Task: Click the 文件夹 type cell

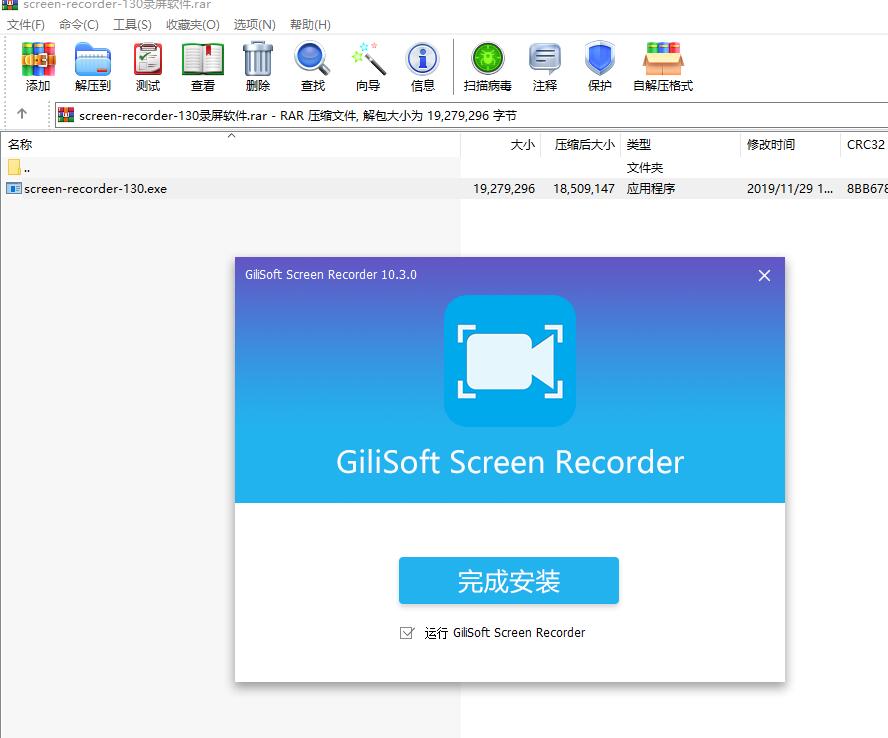Action: click(644, 168)
